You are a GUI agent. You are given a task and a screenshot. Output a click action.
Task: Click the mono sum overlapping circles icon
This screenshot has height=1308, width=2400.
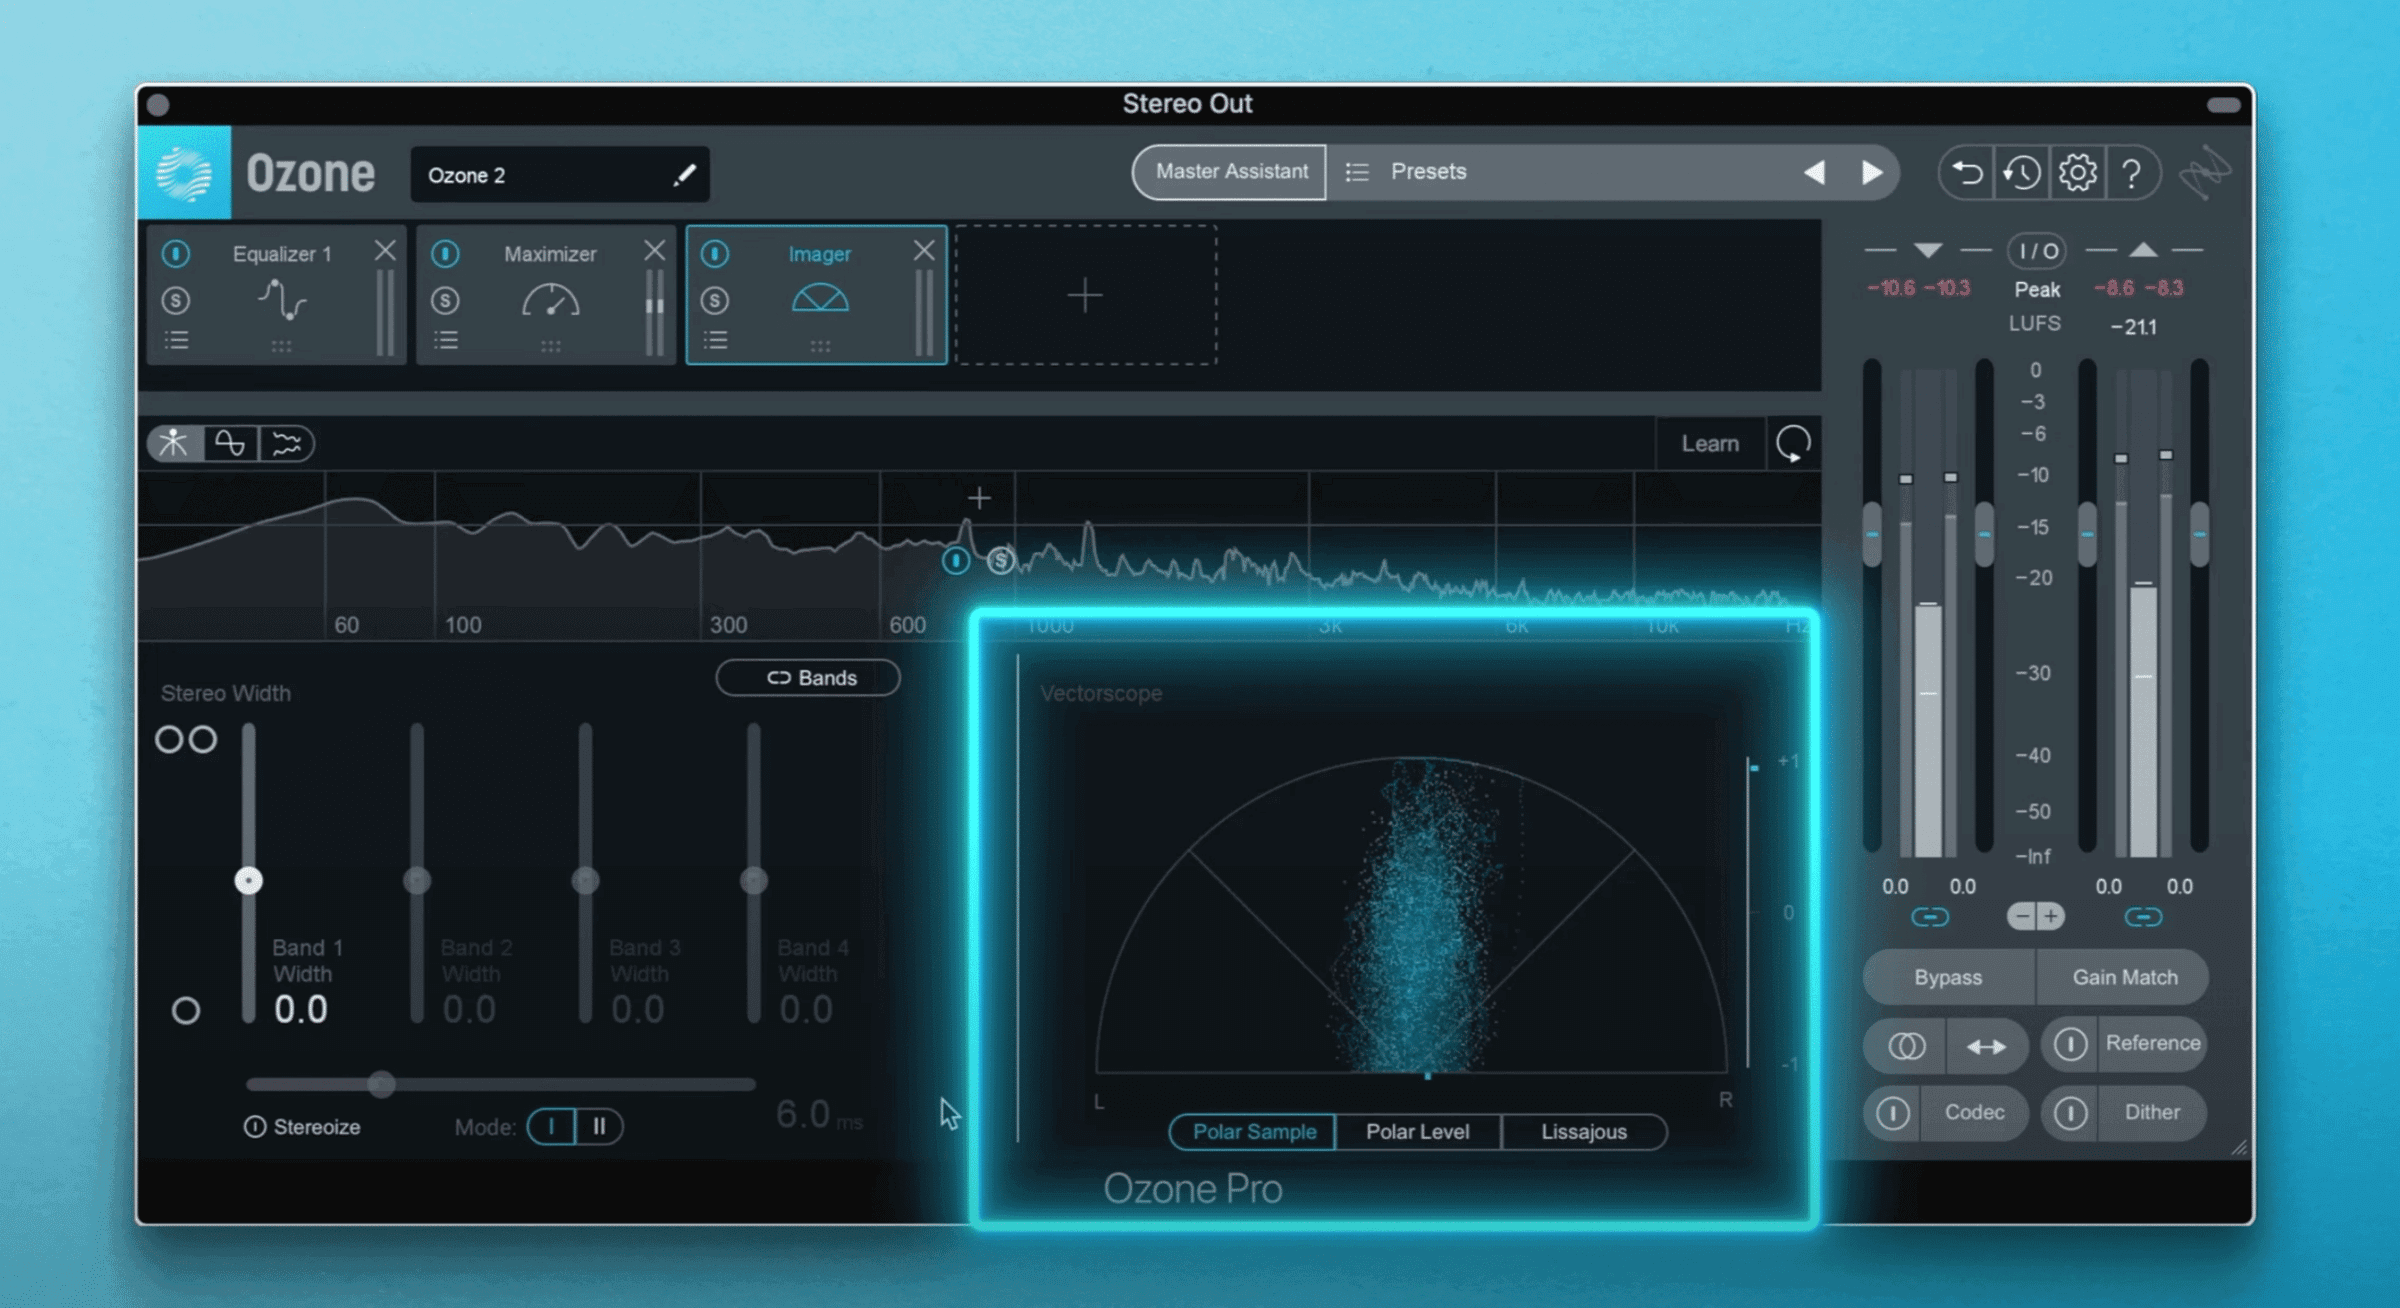coord(1906,1047)
